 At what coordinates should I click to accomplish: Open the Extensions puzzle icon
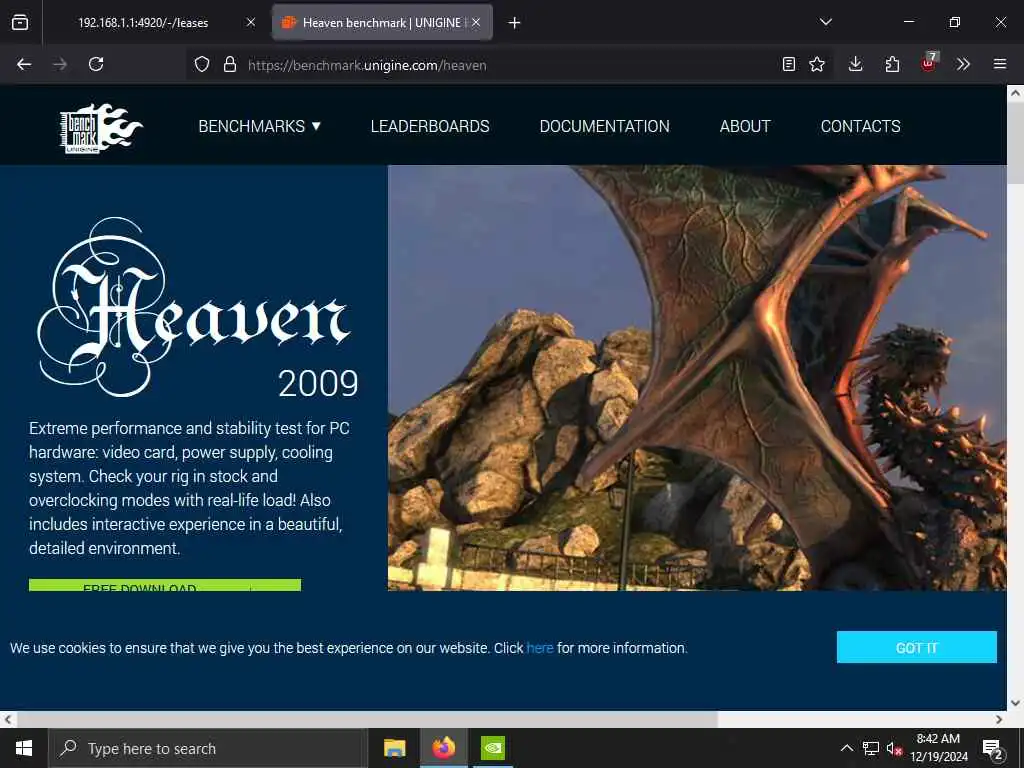[892, 64]
